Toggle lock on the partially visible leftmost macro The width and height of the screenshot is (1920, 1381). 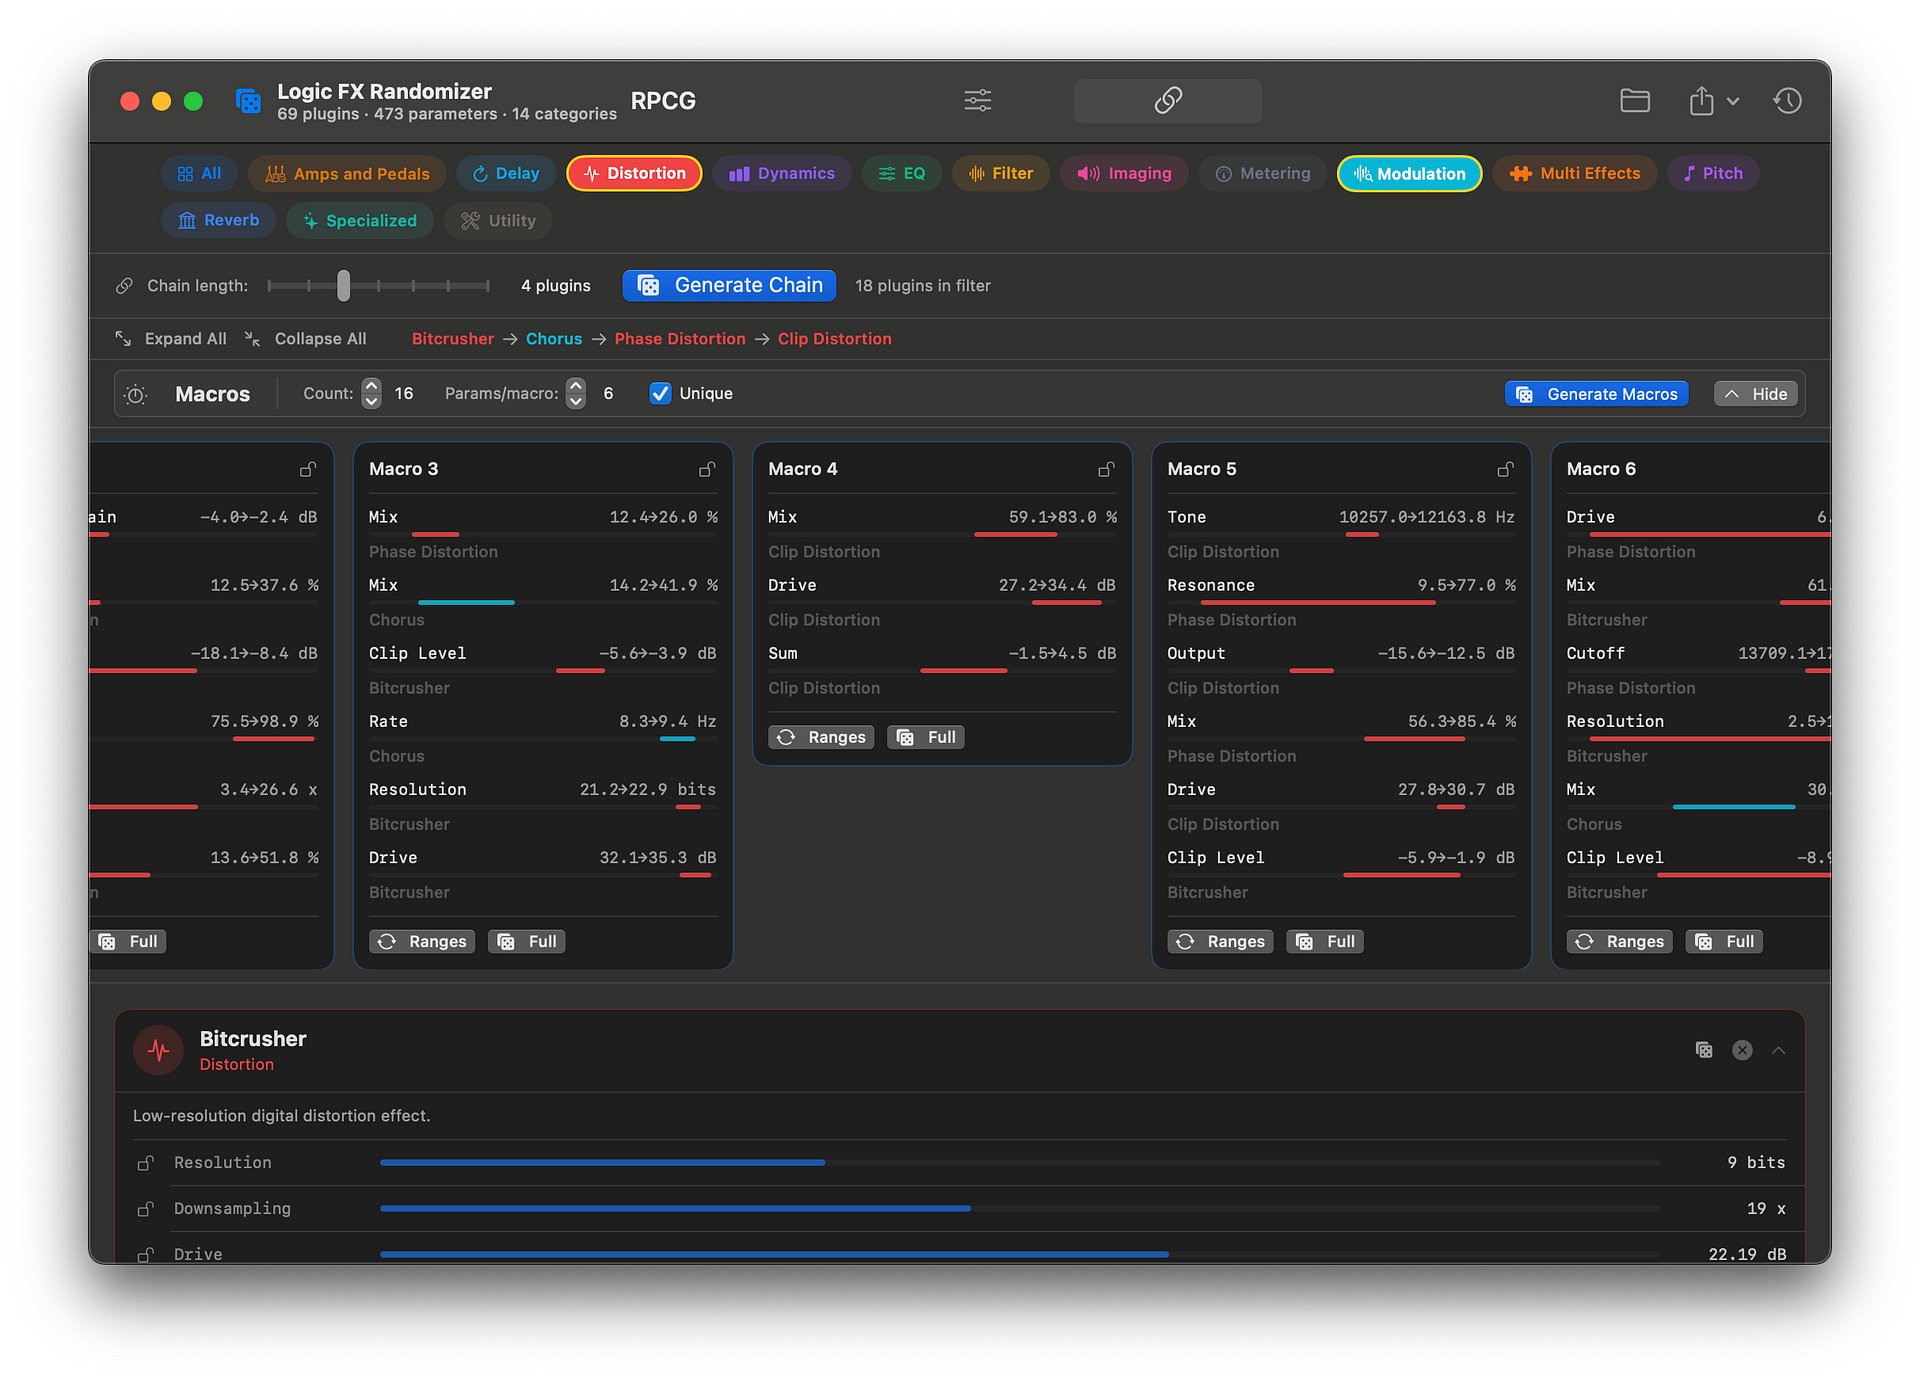(308, 469)
